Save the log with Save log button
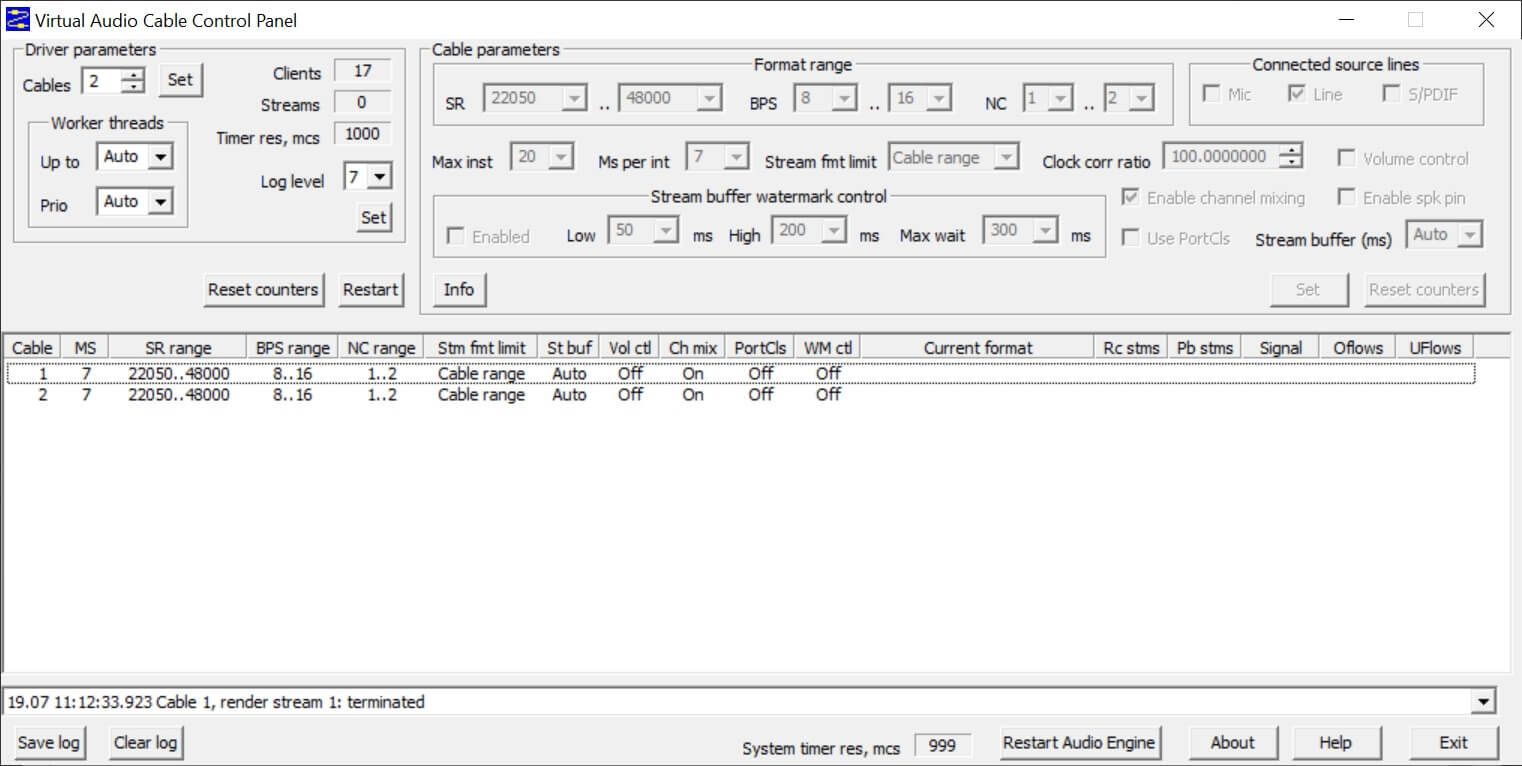1522x766 pixels. tap(49, 743)
